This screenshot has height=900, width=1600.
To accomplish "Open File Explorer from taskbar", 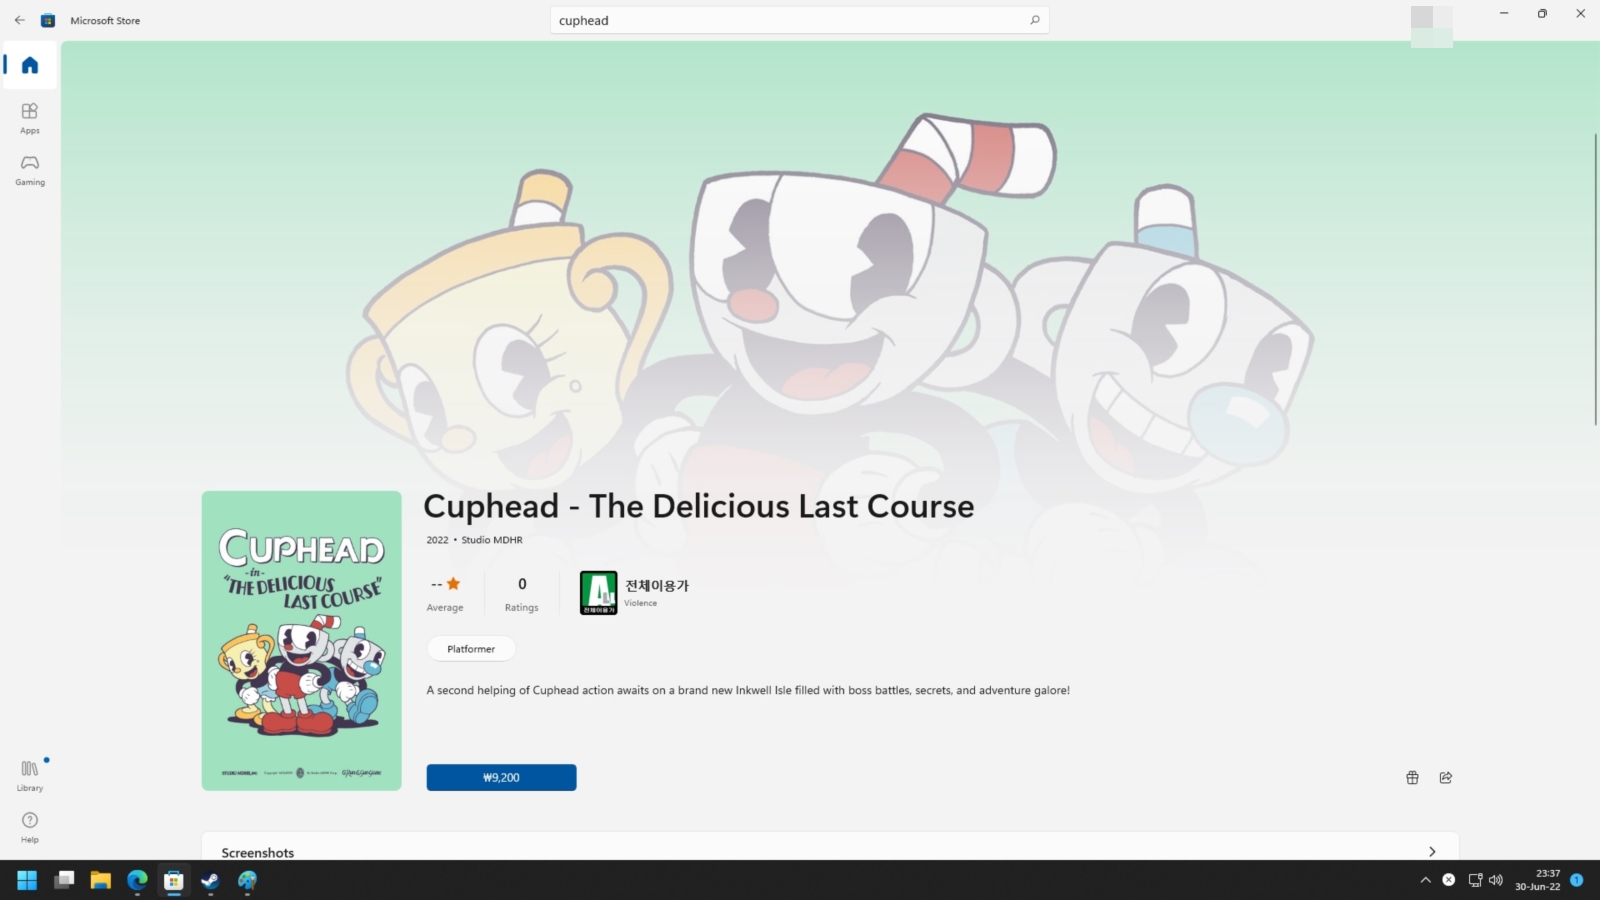I will point(100,880).
